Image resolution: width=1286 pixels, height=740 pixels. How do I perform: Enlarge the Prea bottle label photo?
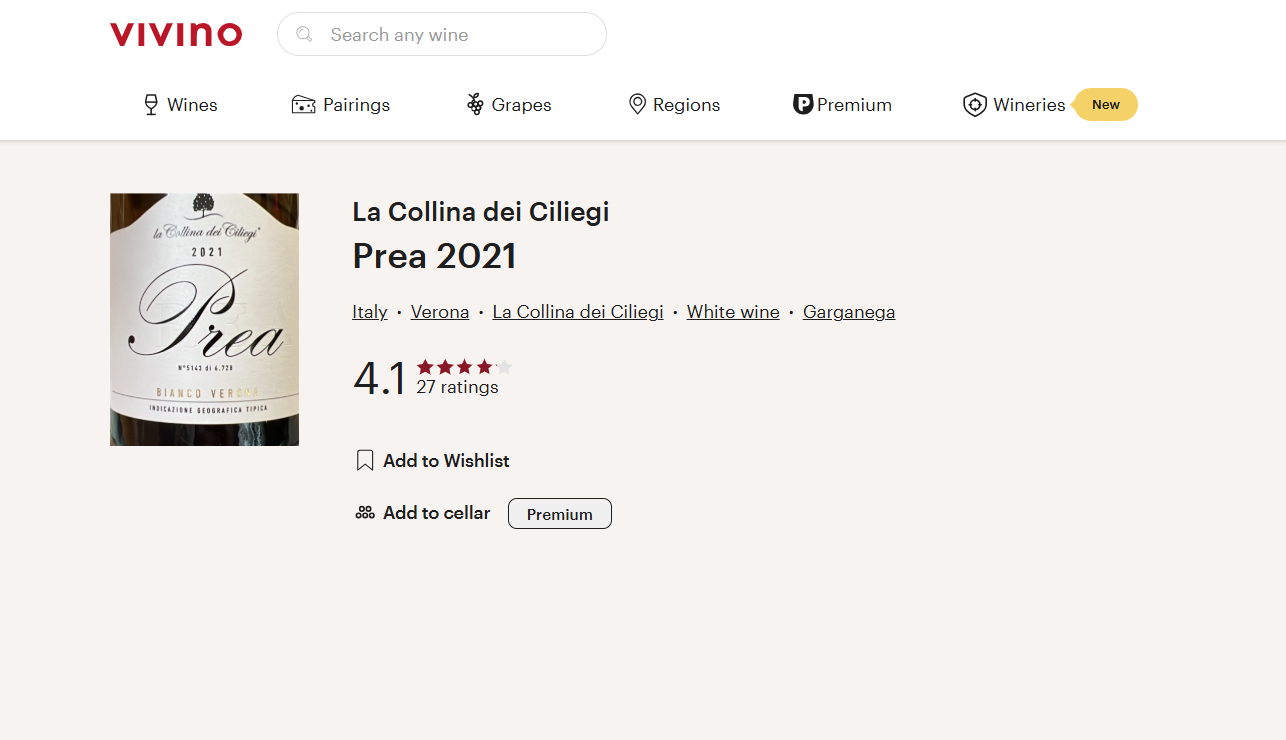click(x=204, y=319)
